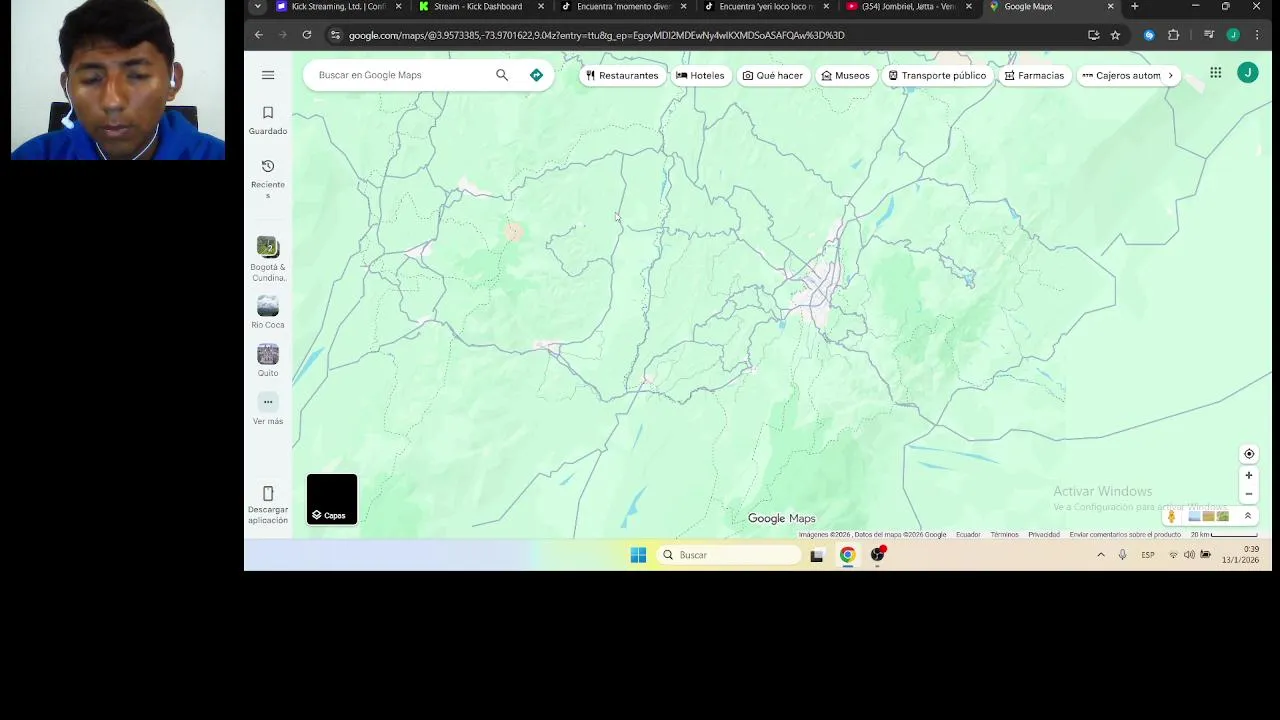Bookmark this page with the star
Screen dimensions: 1280x720
[x=1115, y=35]
